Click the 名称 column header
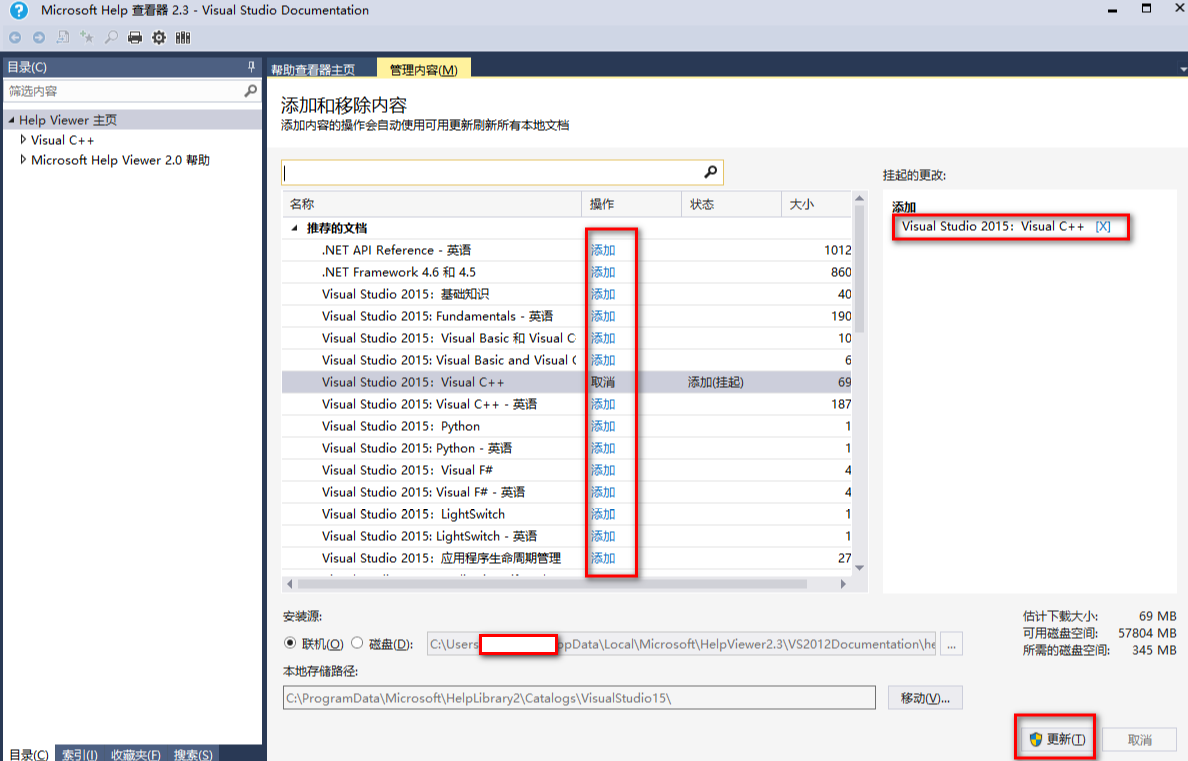This screenshot has height=761, width=1188. 432,204
